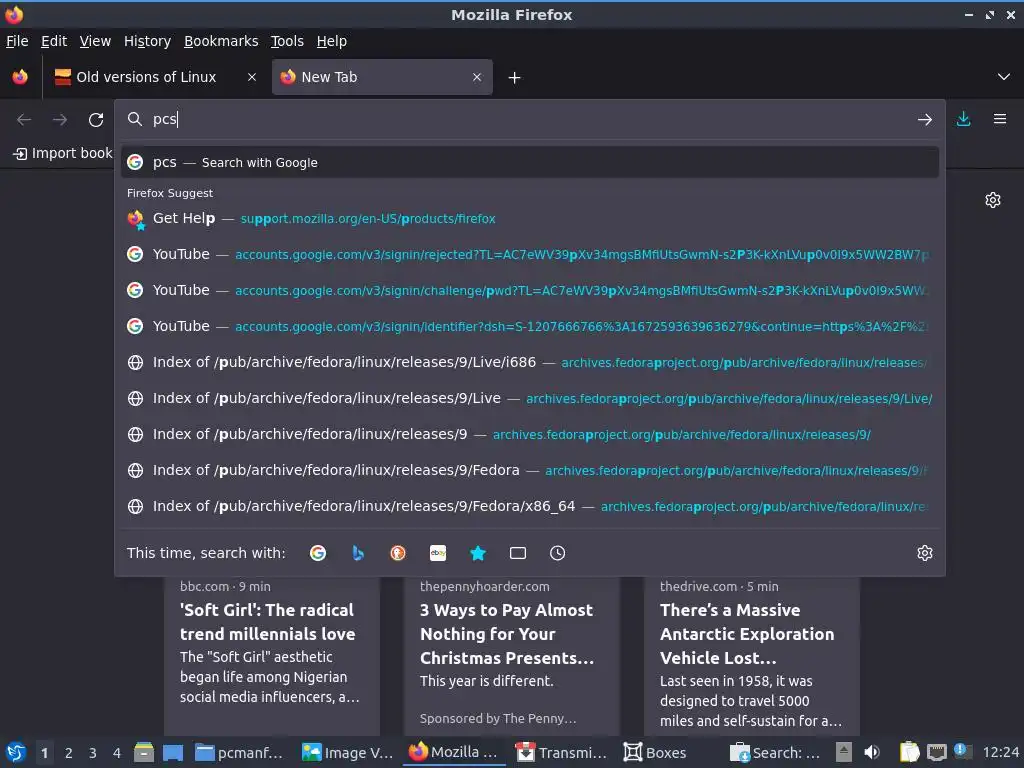The height and width of the screenshot is (768, 1024).
Task: Search this time with DuckDuckGo icon
Action: point(398,553)
